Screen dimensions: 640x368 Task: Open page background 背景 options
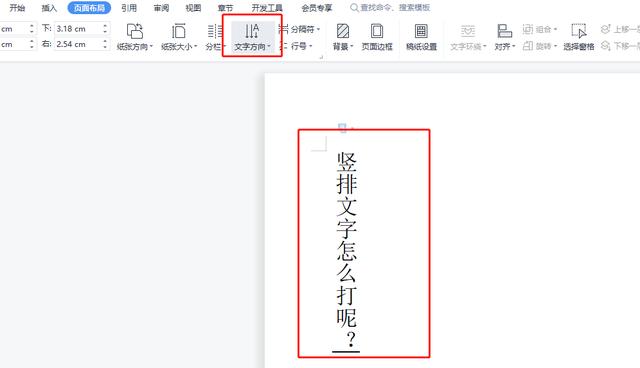(343, 37)
